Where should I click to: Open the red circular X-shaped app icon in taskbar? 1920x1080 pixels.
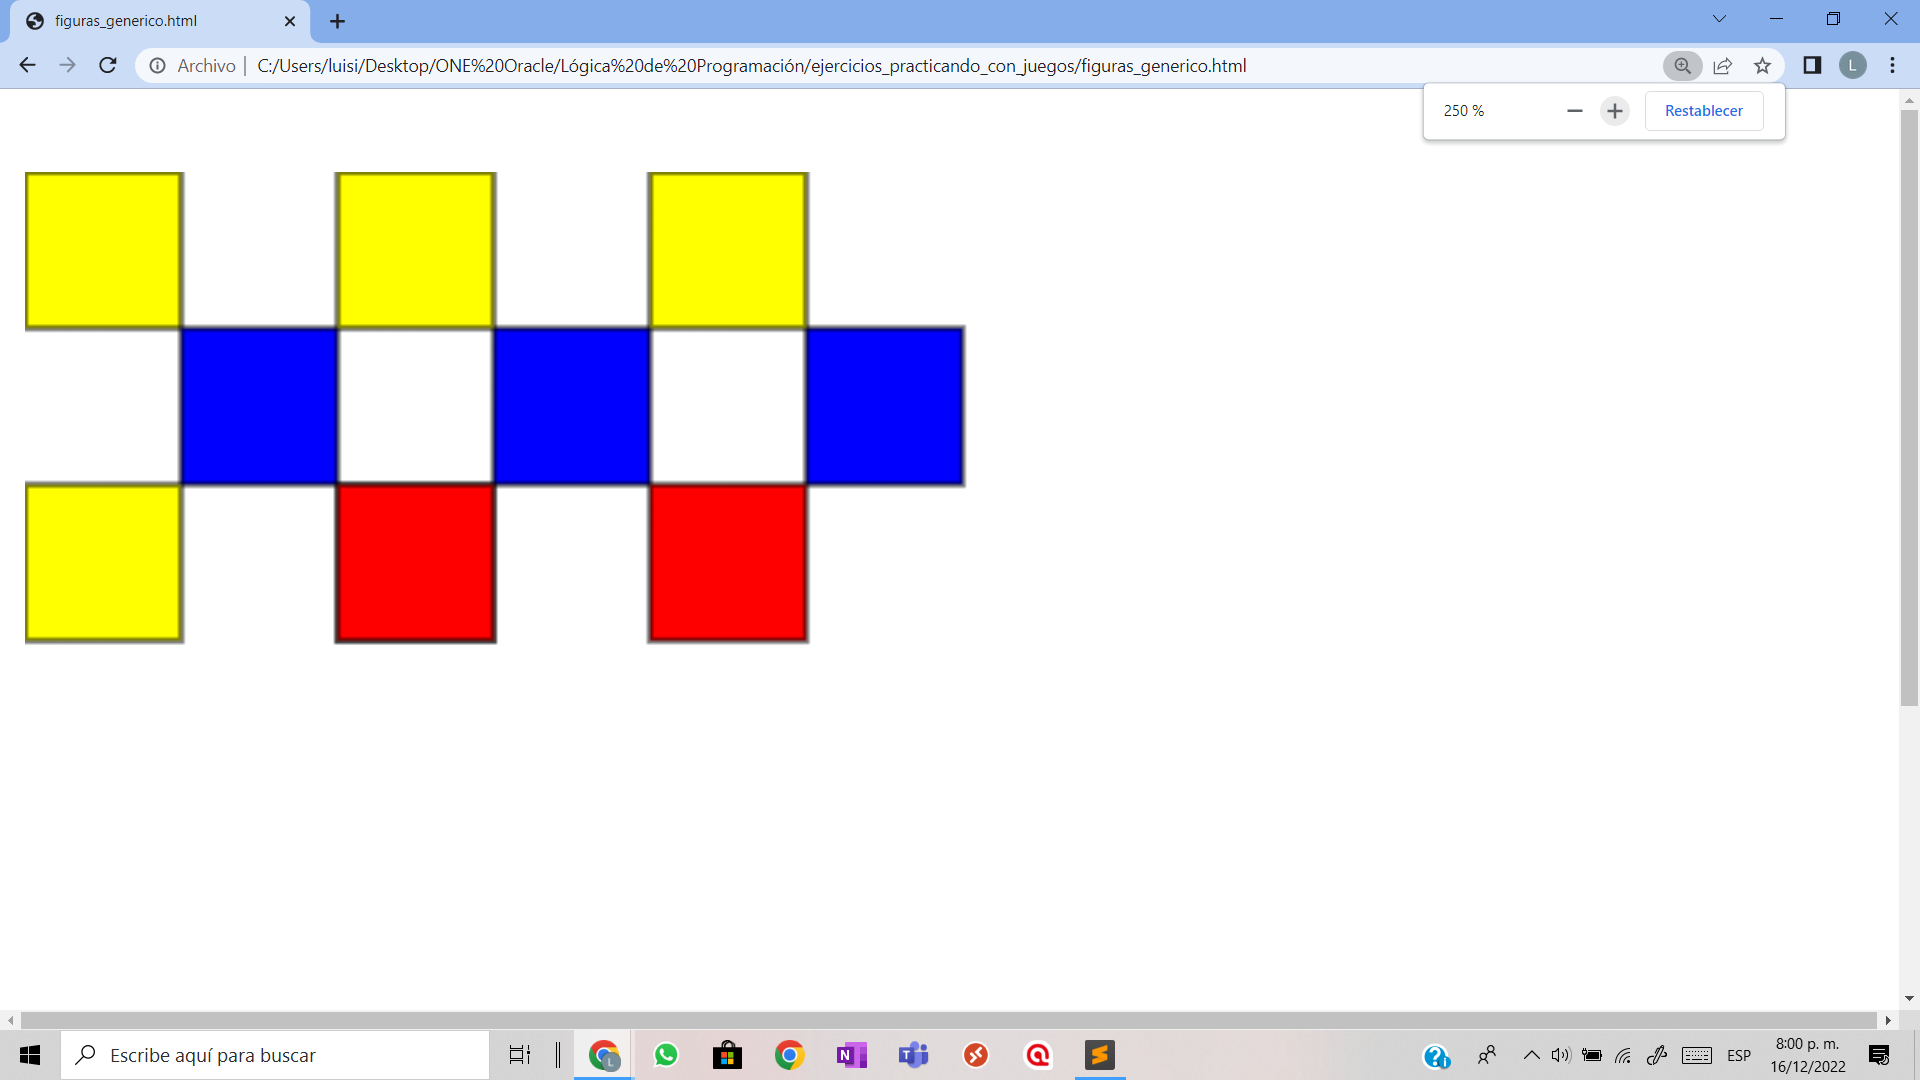976,1055
